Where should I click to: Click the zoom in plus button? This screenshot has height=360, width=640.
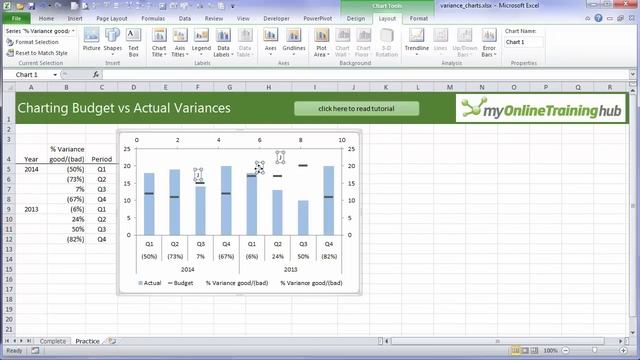click(623, 350)
